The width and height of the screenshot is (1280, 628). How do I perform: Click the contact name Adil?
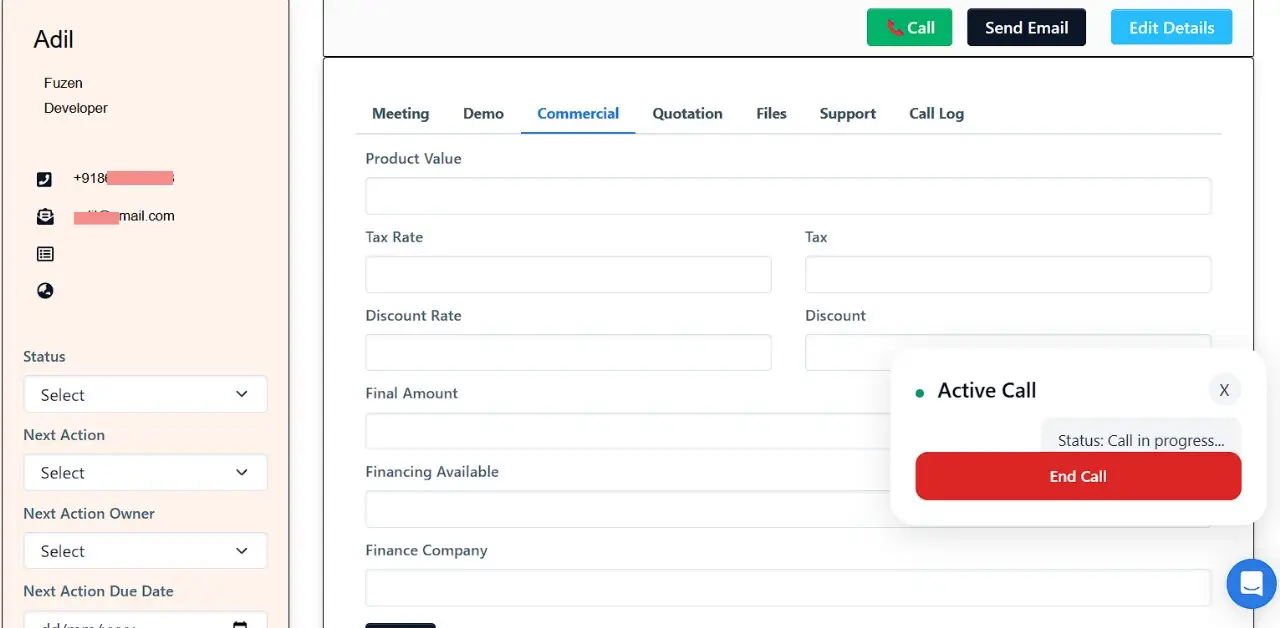pyautogui.click(x=54, y=39)
